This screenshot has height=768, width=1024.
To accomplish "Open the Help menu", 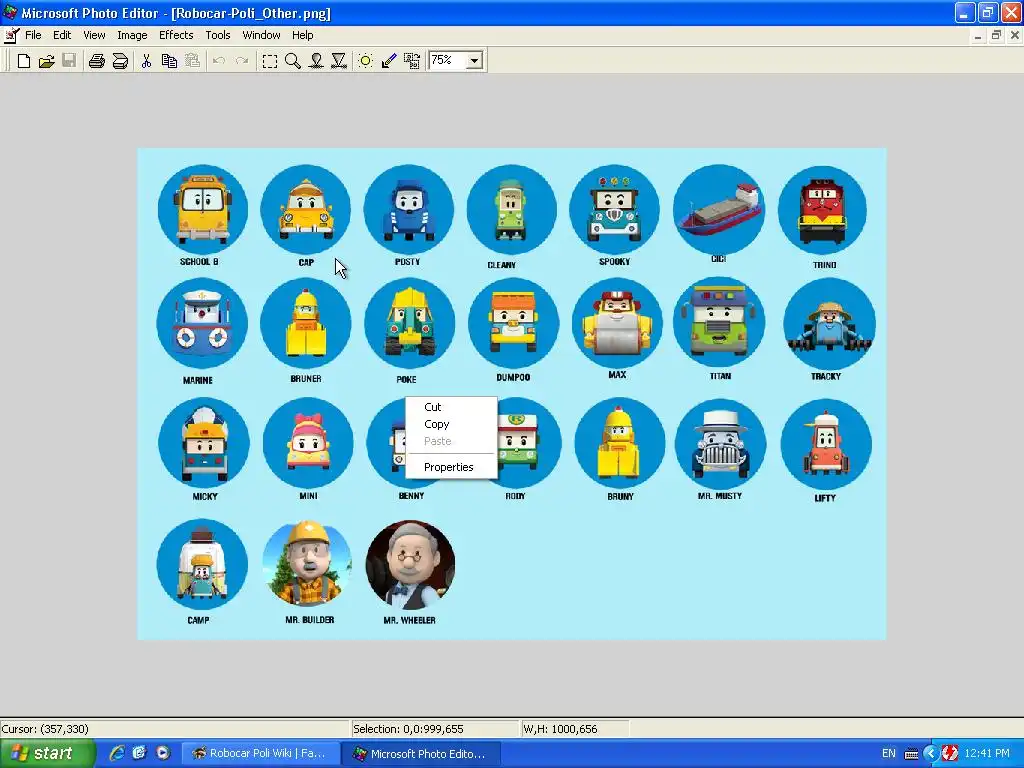I will point(302,35).
